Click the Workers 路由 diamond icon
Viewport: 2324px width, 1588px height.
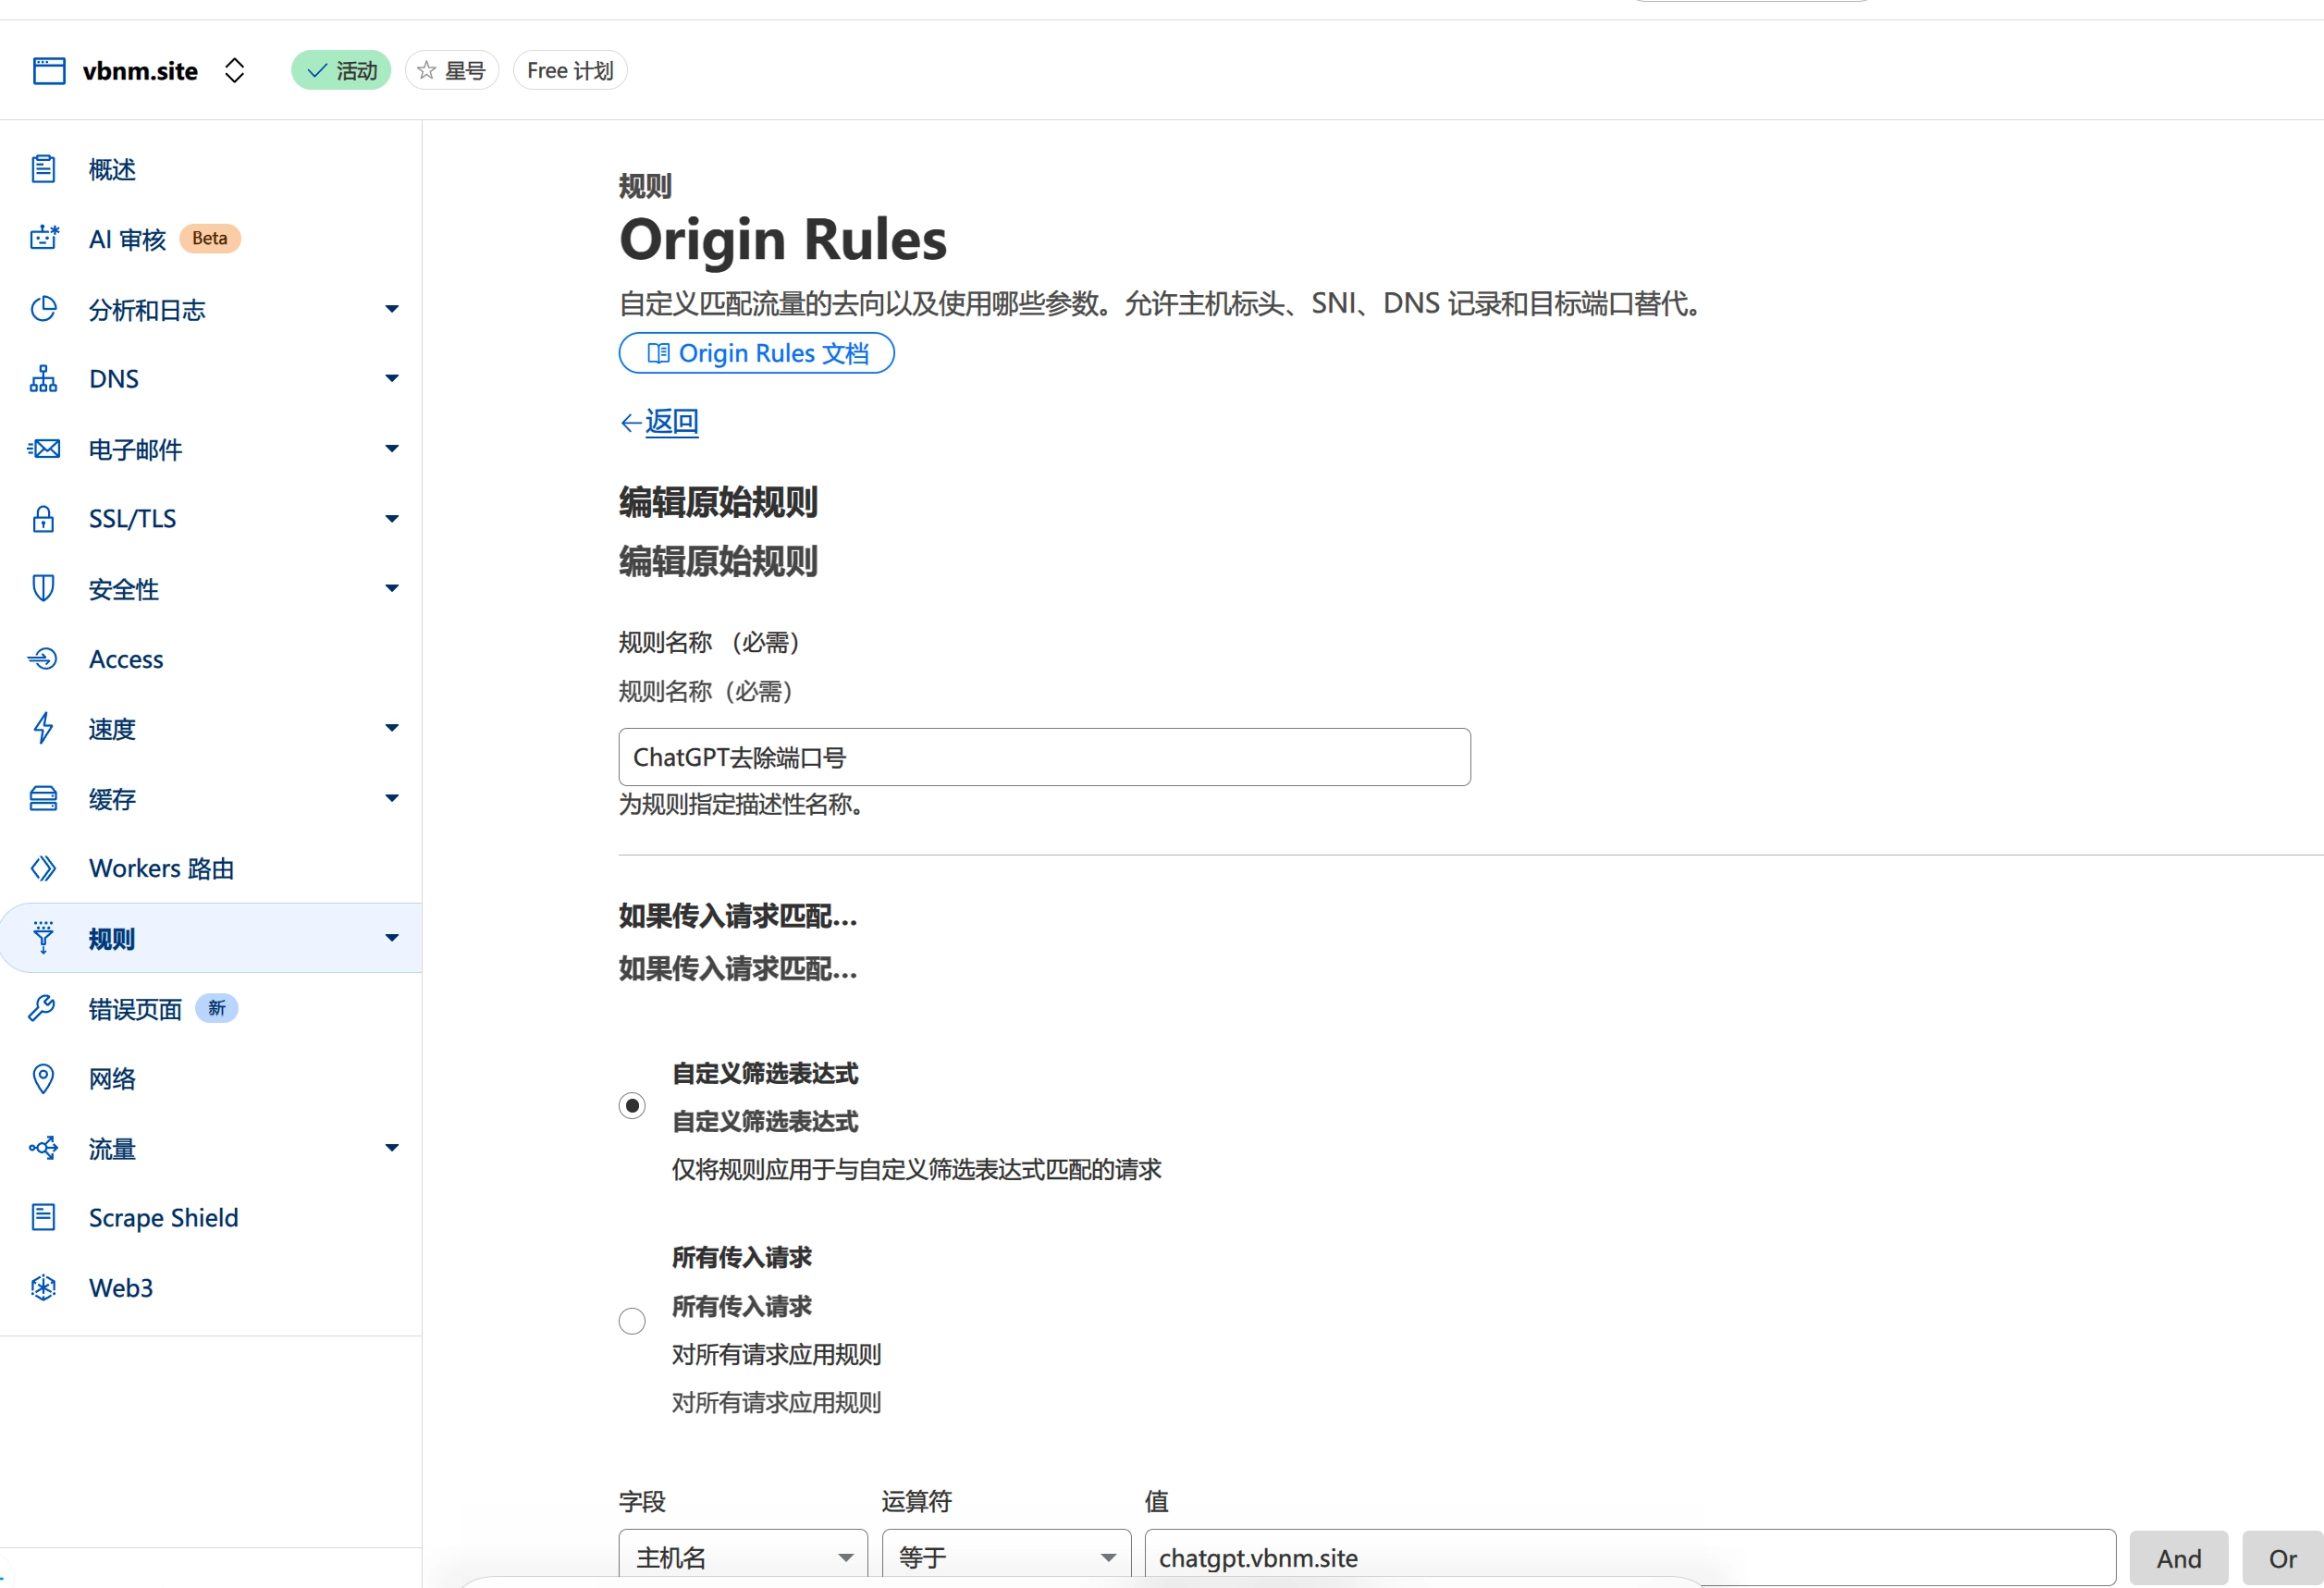[43, 868]
